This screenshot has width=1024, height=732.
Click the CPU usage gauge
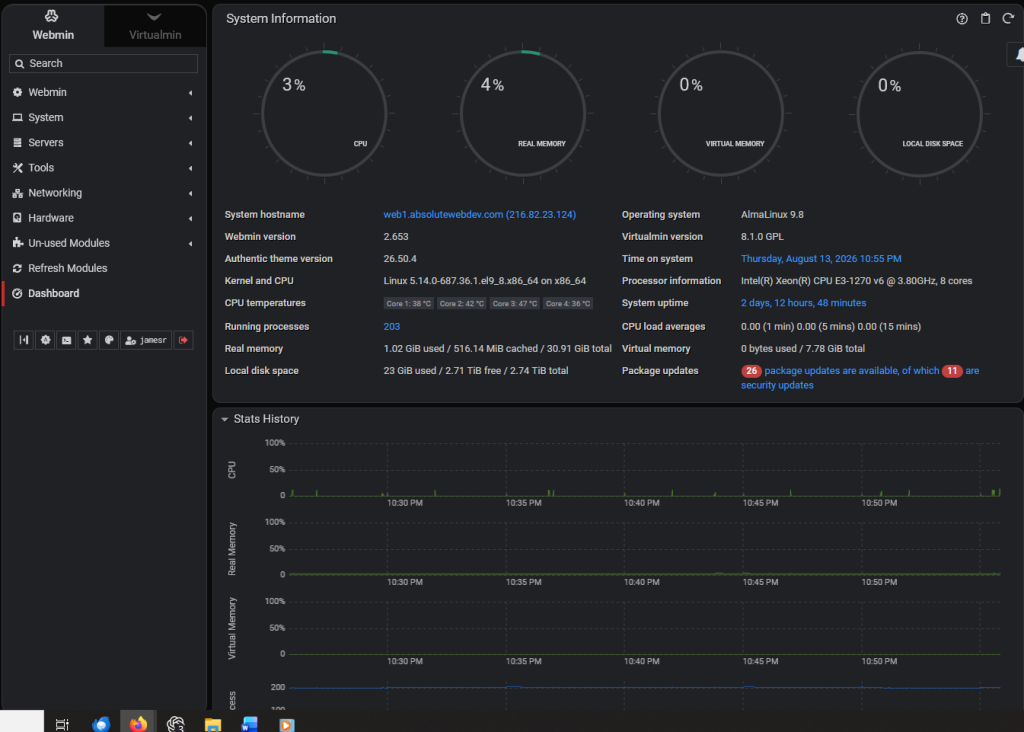325,114
